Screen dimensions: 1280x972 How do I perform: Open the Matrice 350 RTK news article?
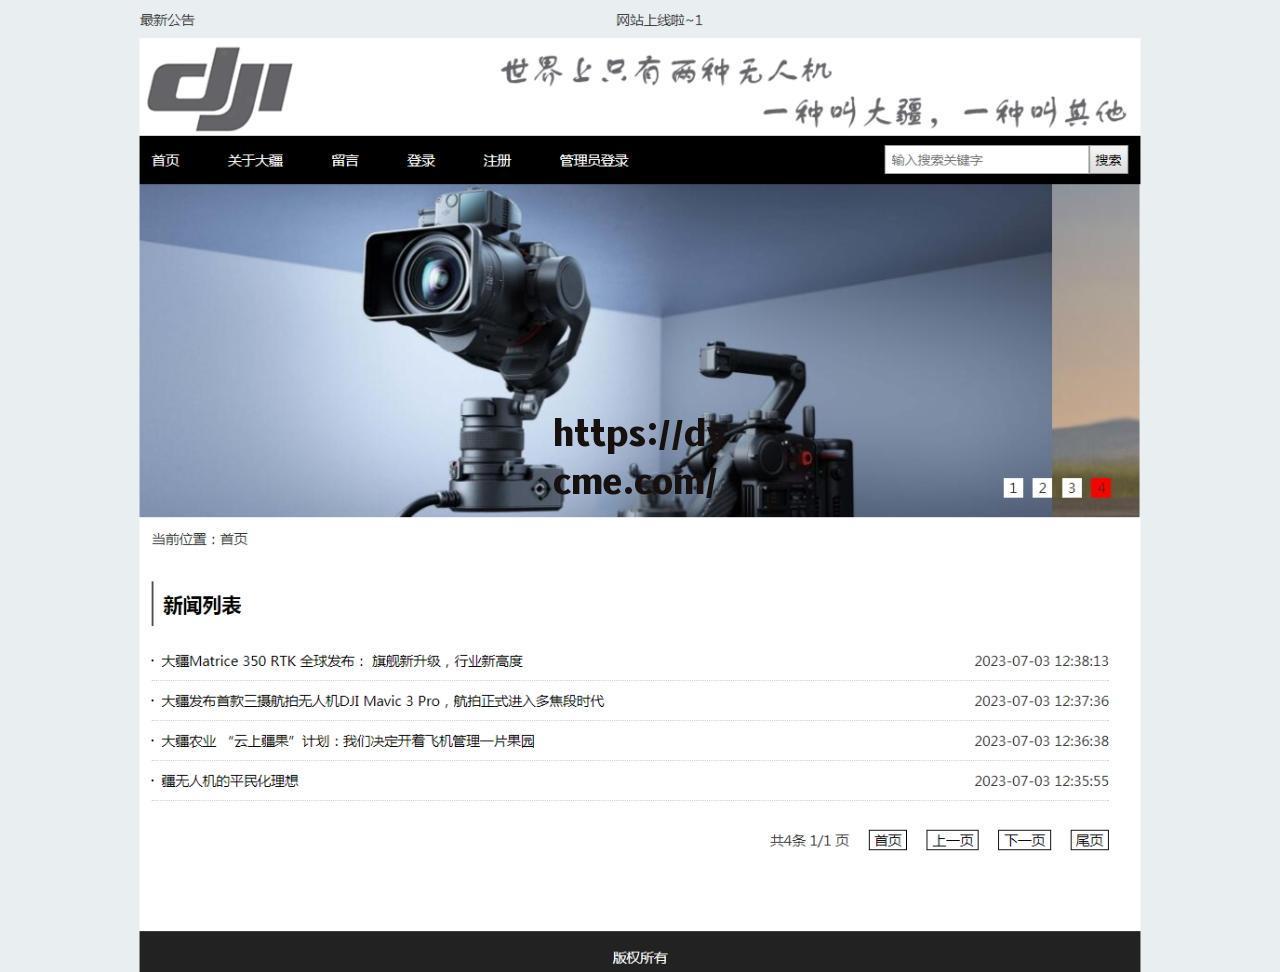[x=343, y=661]
